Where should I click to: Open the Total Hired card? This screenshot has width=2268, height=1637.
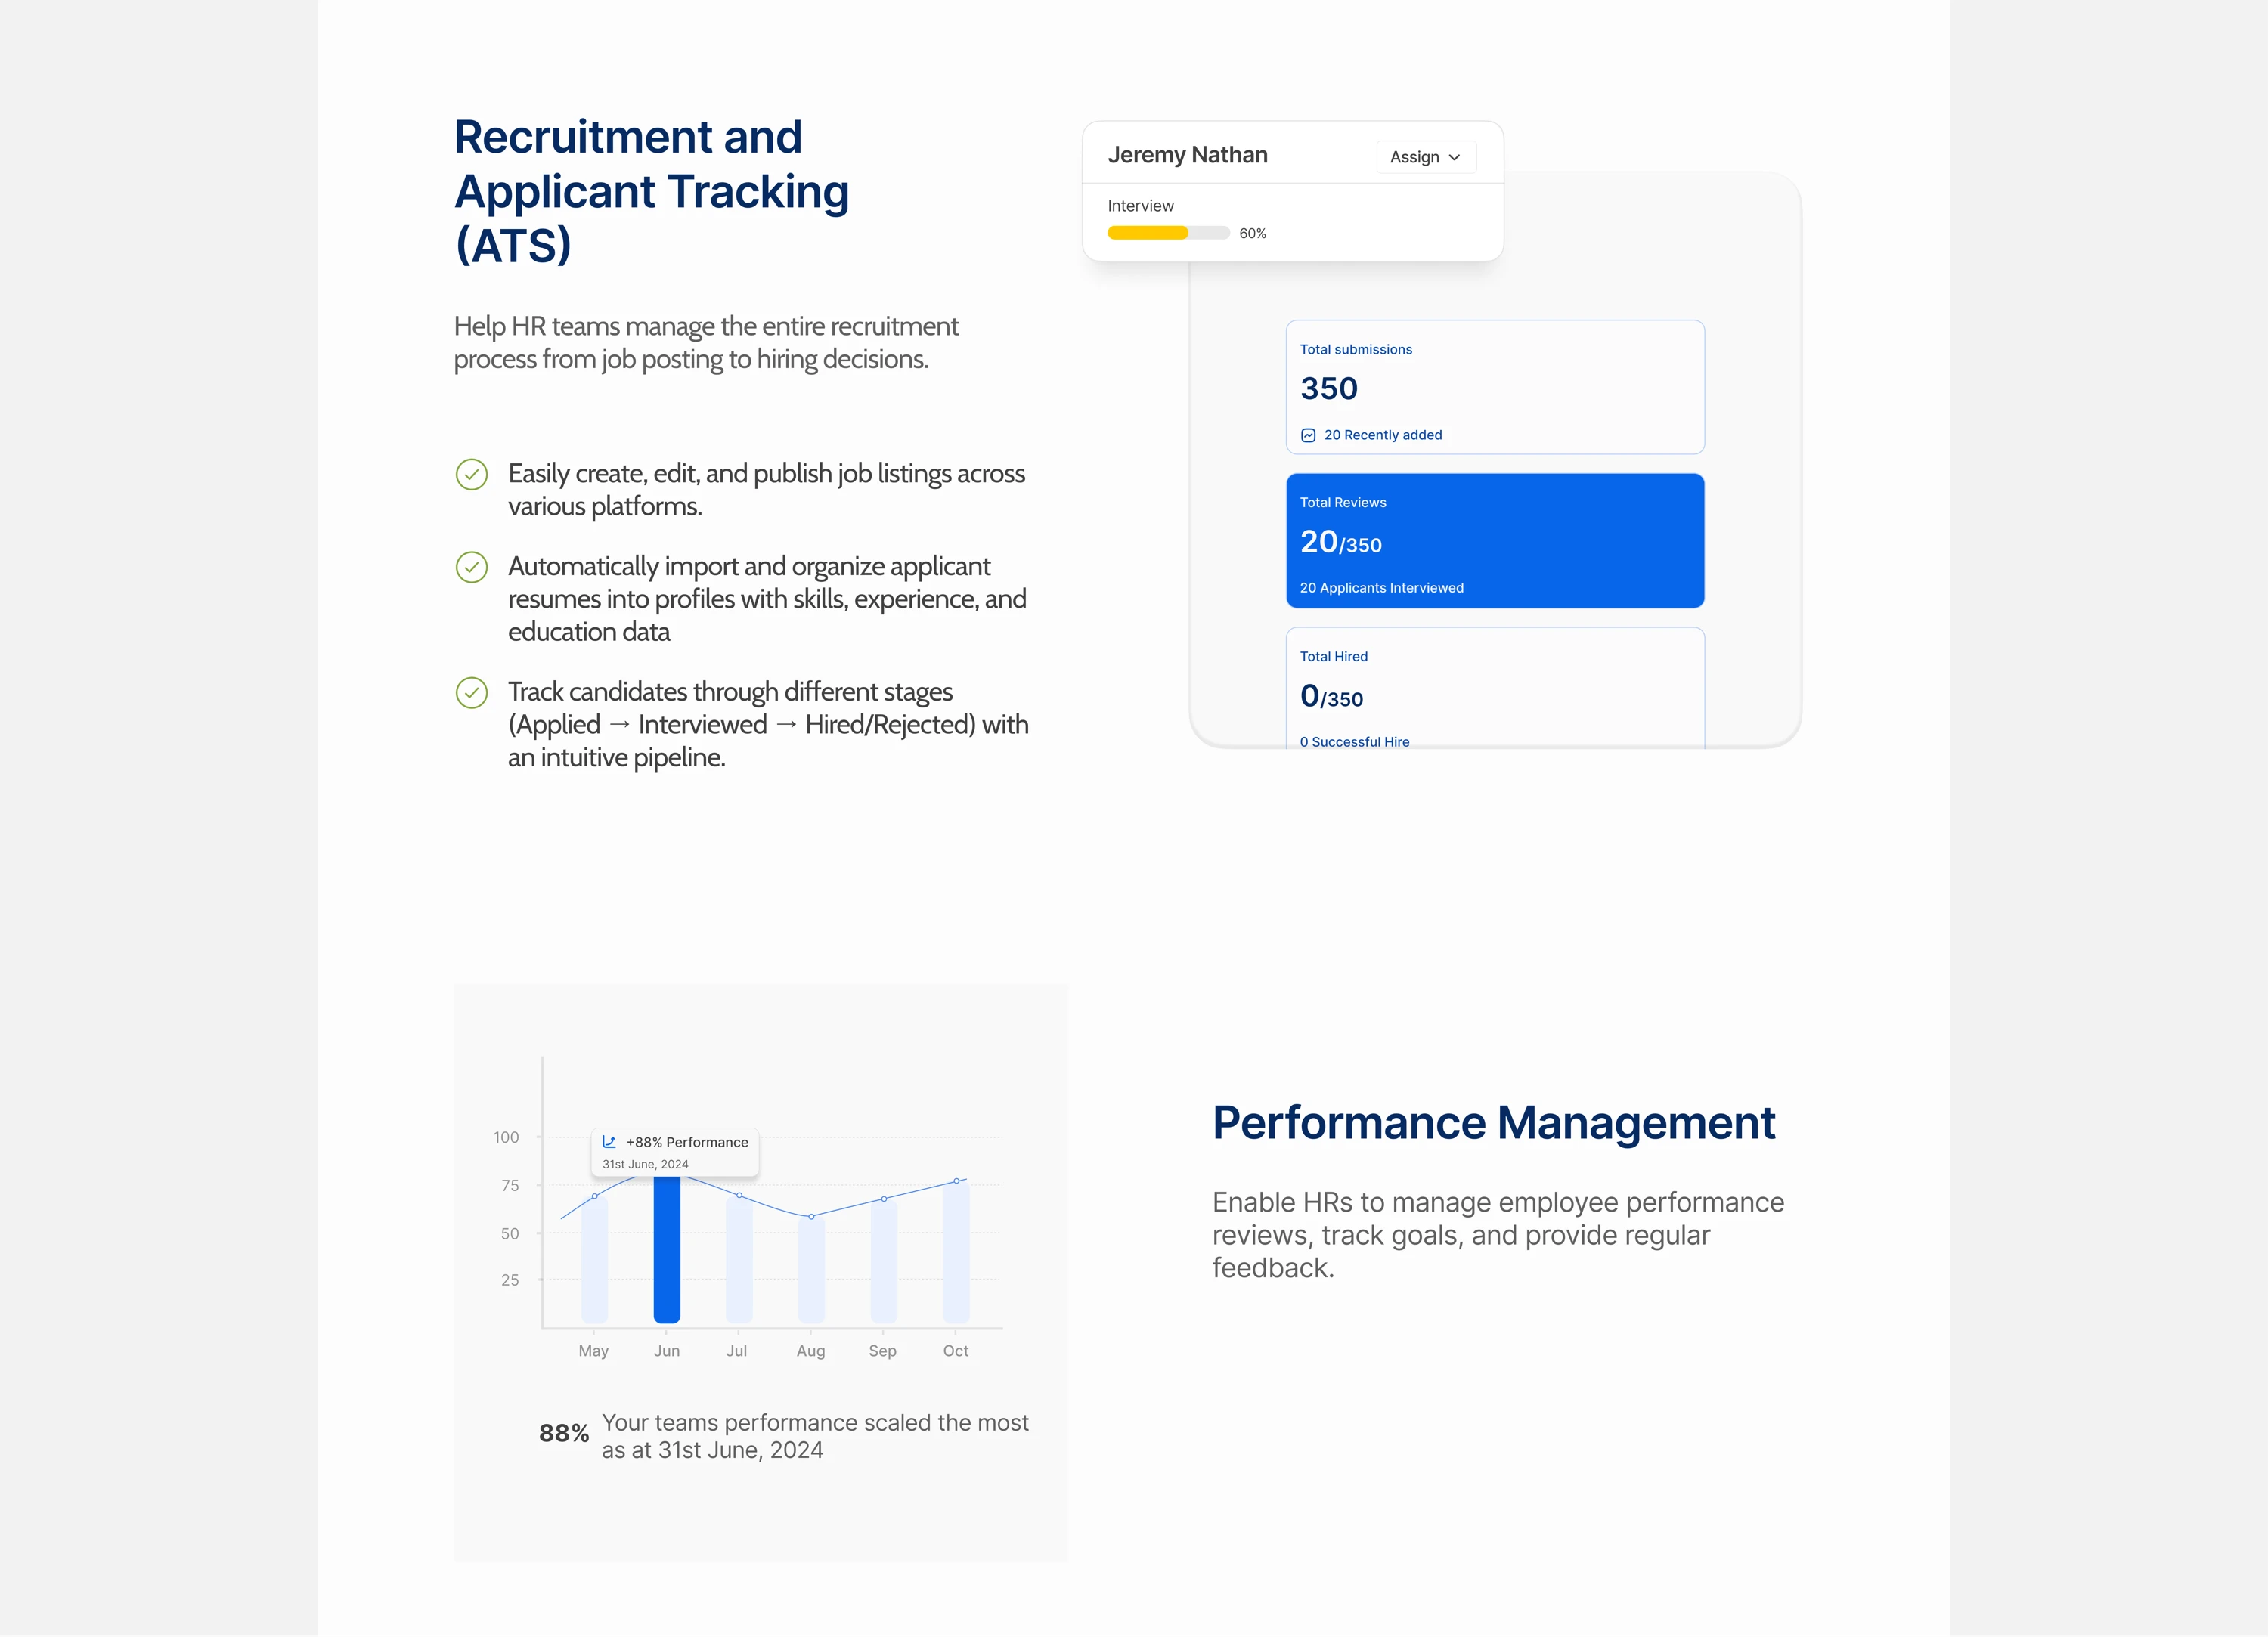[1495, 688]
